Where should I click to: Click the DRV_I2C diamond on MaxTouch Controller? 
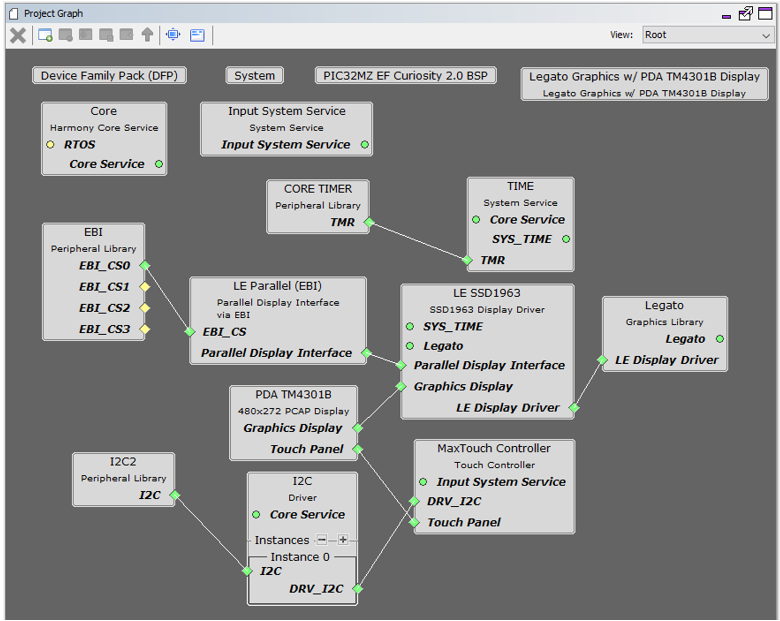[414, 501]
